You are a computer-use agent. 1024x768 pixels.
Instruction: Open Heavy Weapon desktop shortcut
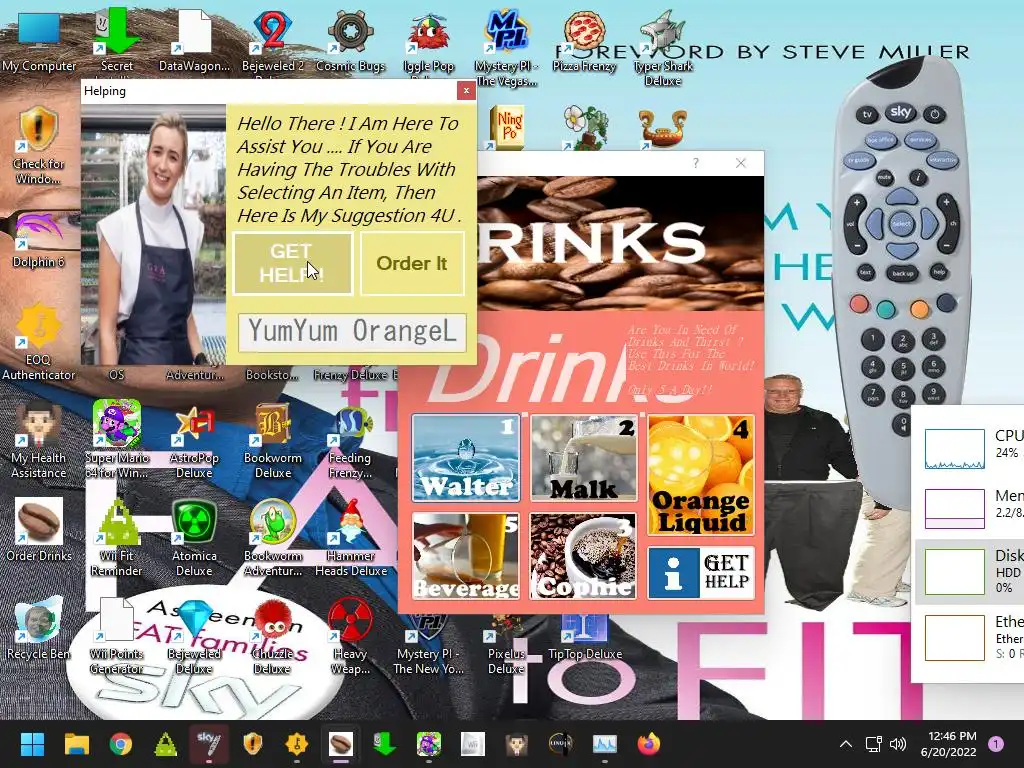(x=350, y=635)
